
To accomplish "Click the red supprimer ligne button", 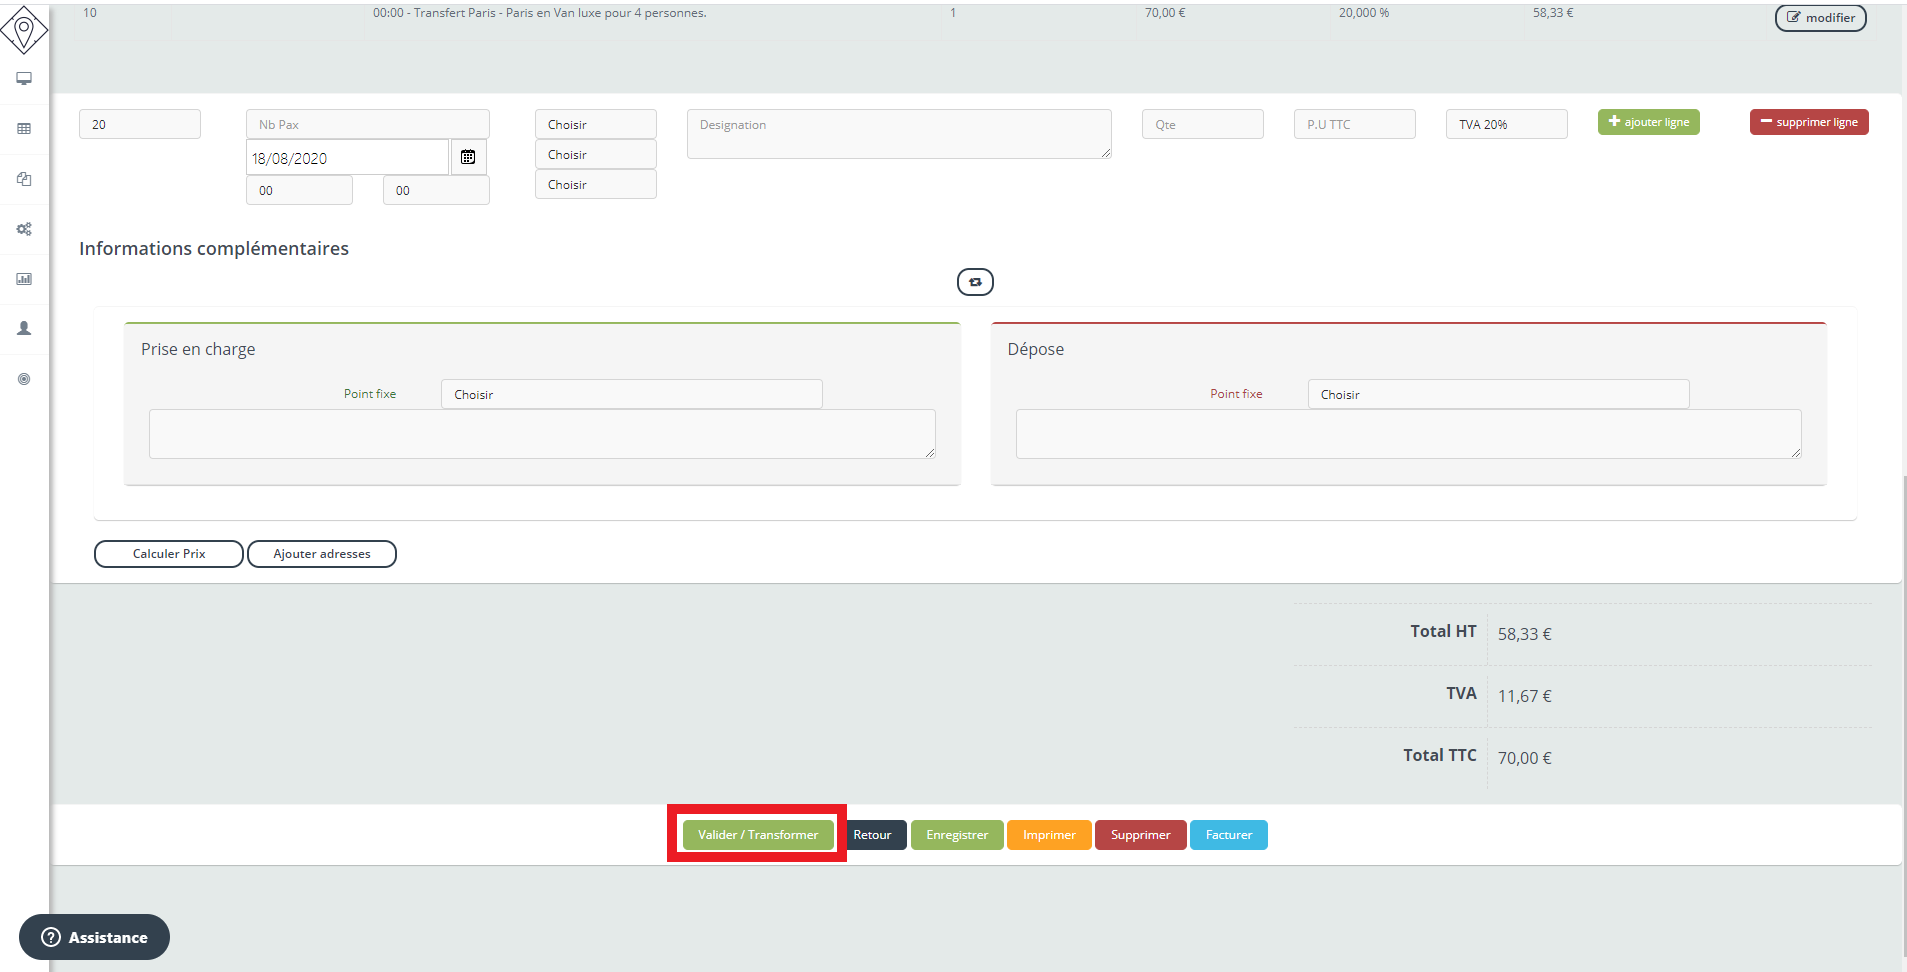I will click(x=1808, y=122).
